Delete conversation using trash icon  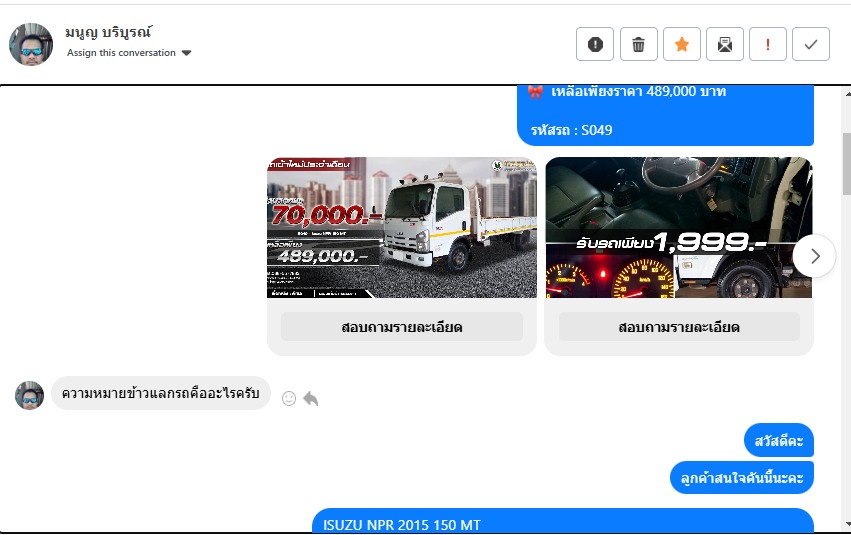click(638, 44)
